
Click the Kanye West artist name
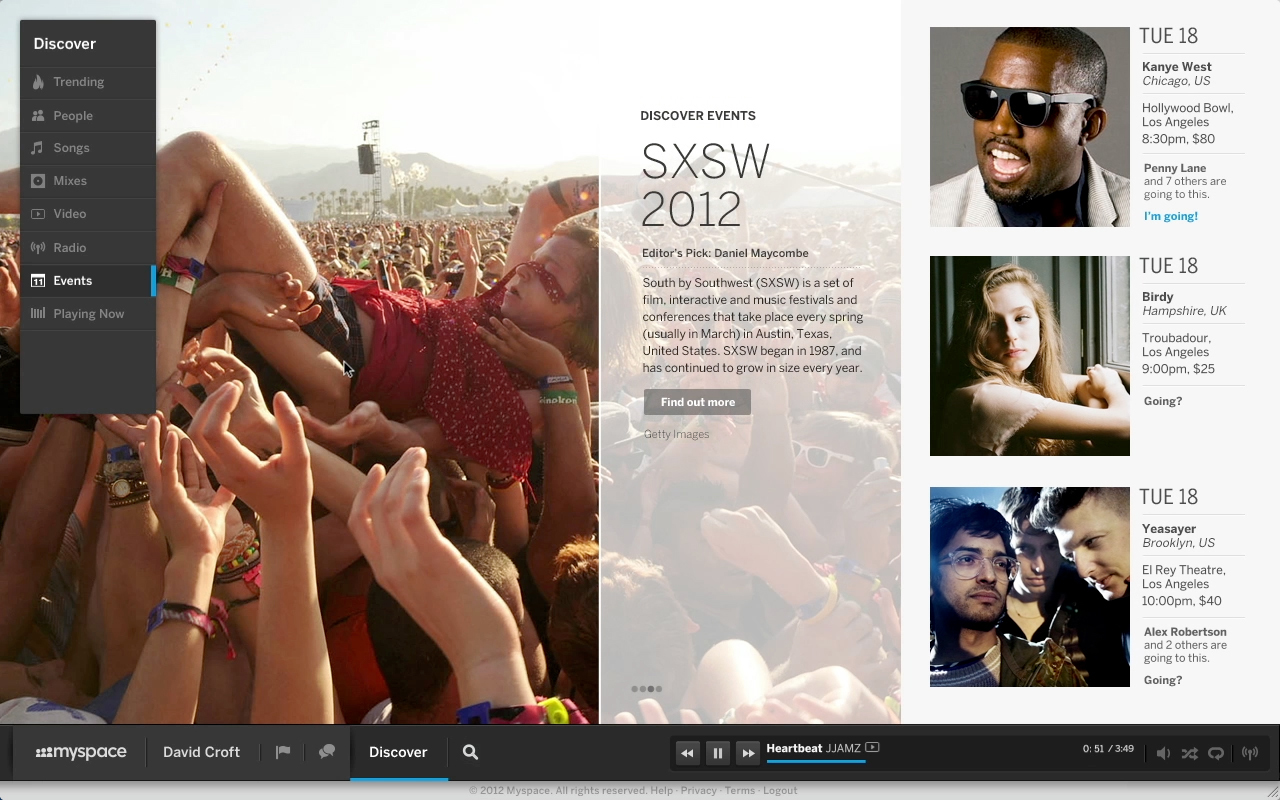(1177, 67)
